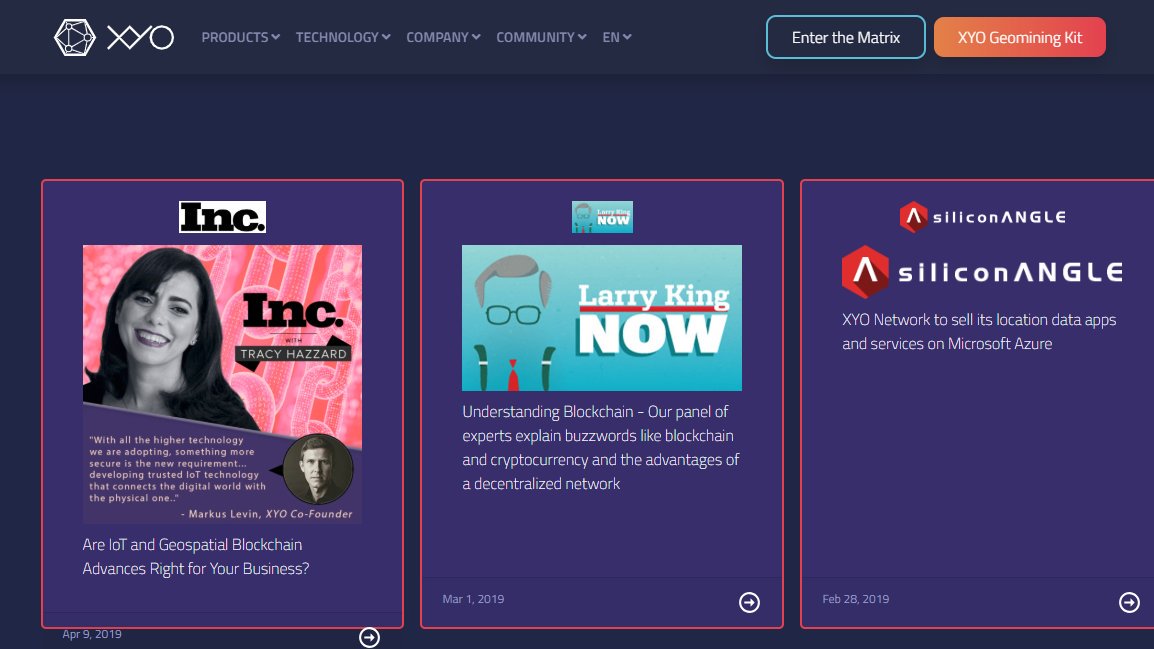Open the Tracy Hazzard Inc. podcast image

[x=222, y=384]
